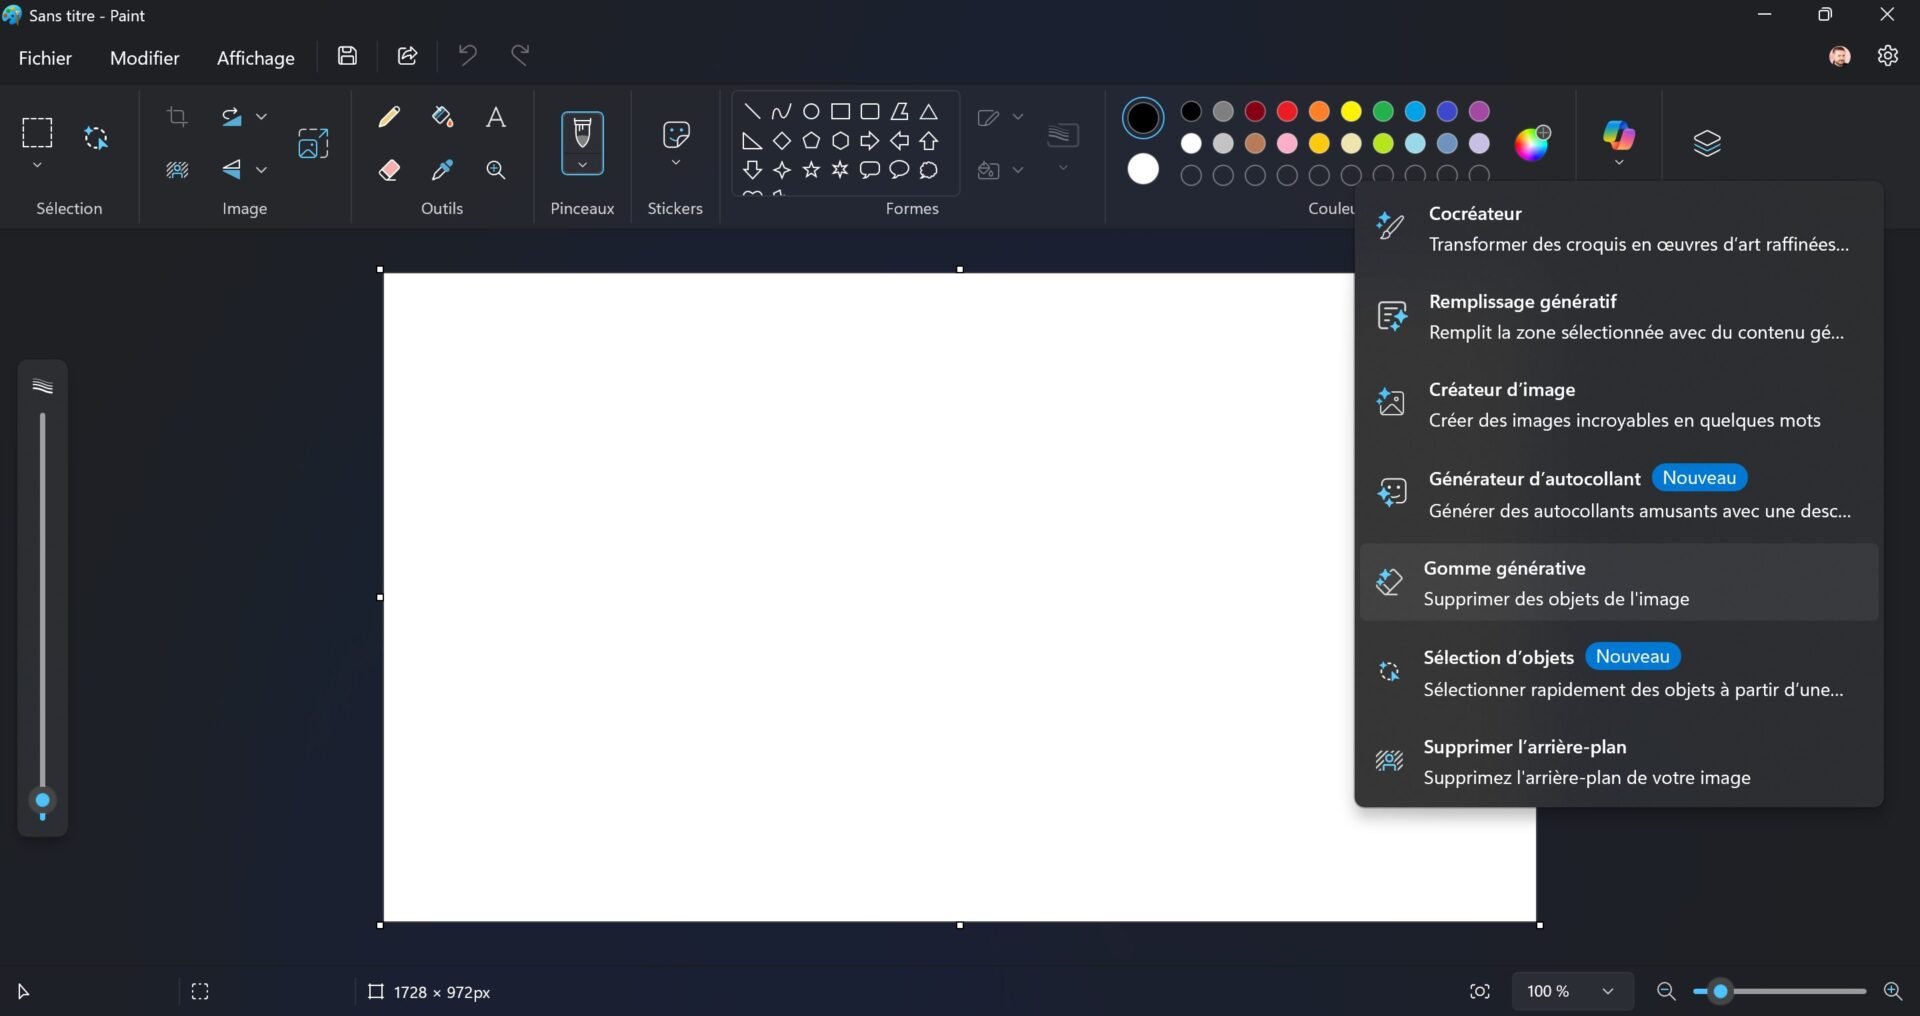Image resolution: width=1920 pixels, height=1016 pixels.
Task: Open the Pinceaux brush type dropdown
Action: [582, 165]
